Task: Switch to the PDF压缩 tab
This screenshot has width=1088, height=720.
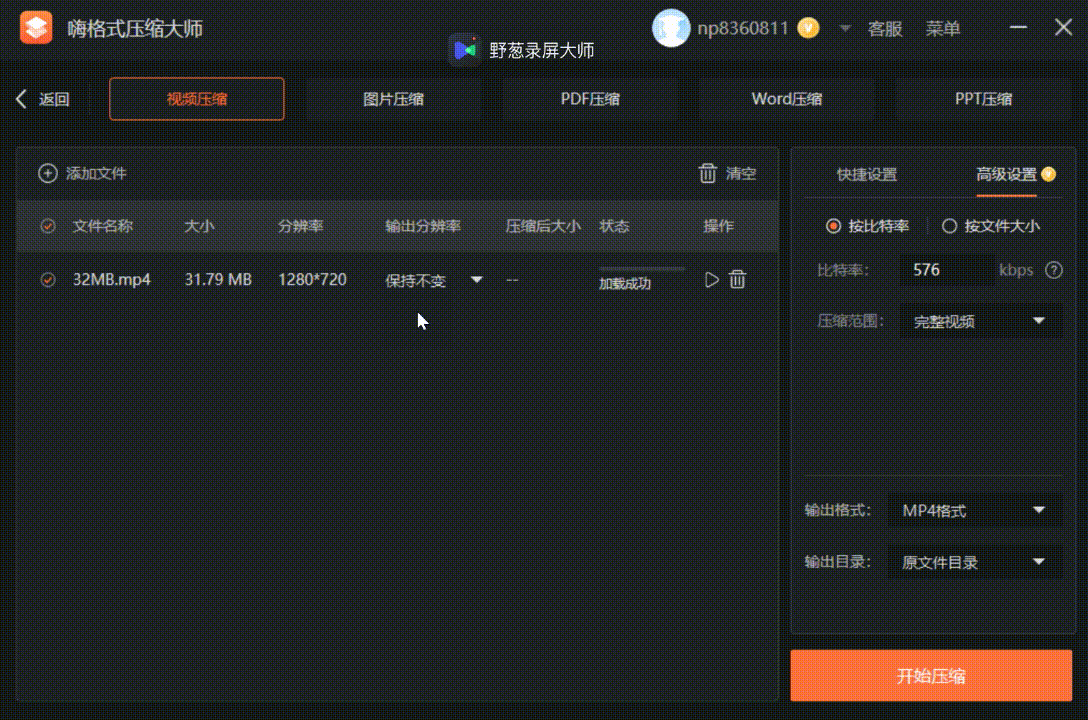Action: (590, 98)
